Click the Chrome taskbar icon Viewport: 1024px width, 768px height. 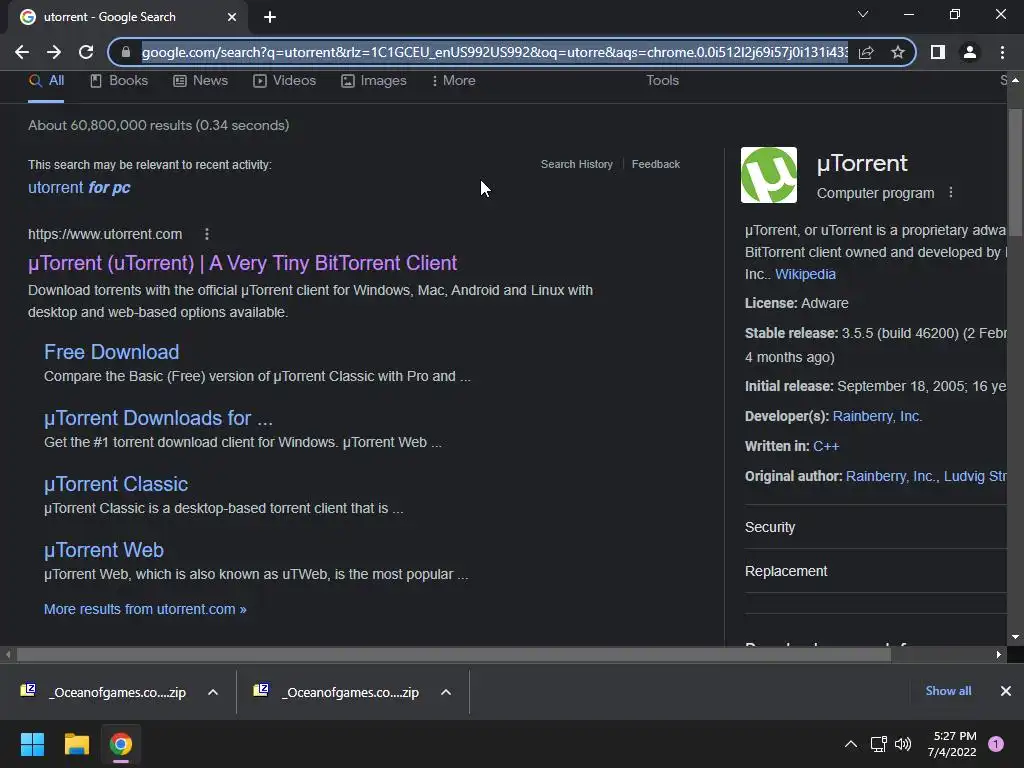(x=121, y=744)
